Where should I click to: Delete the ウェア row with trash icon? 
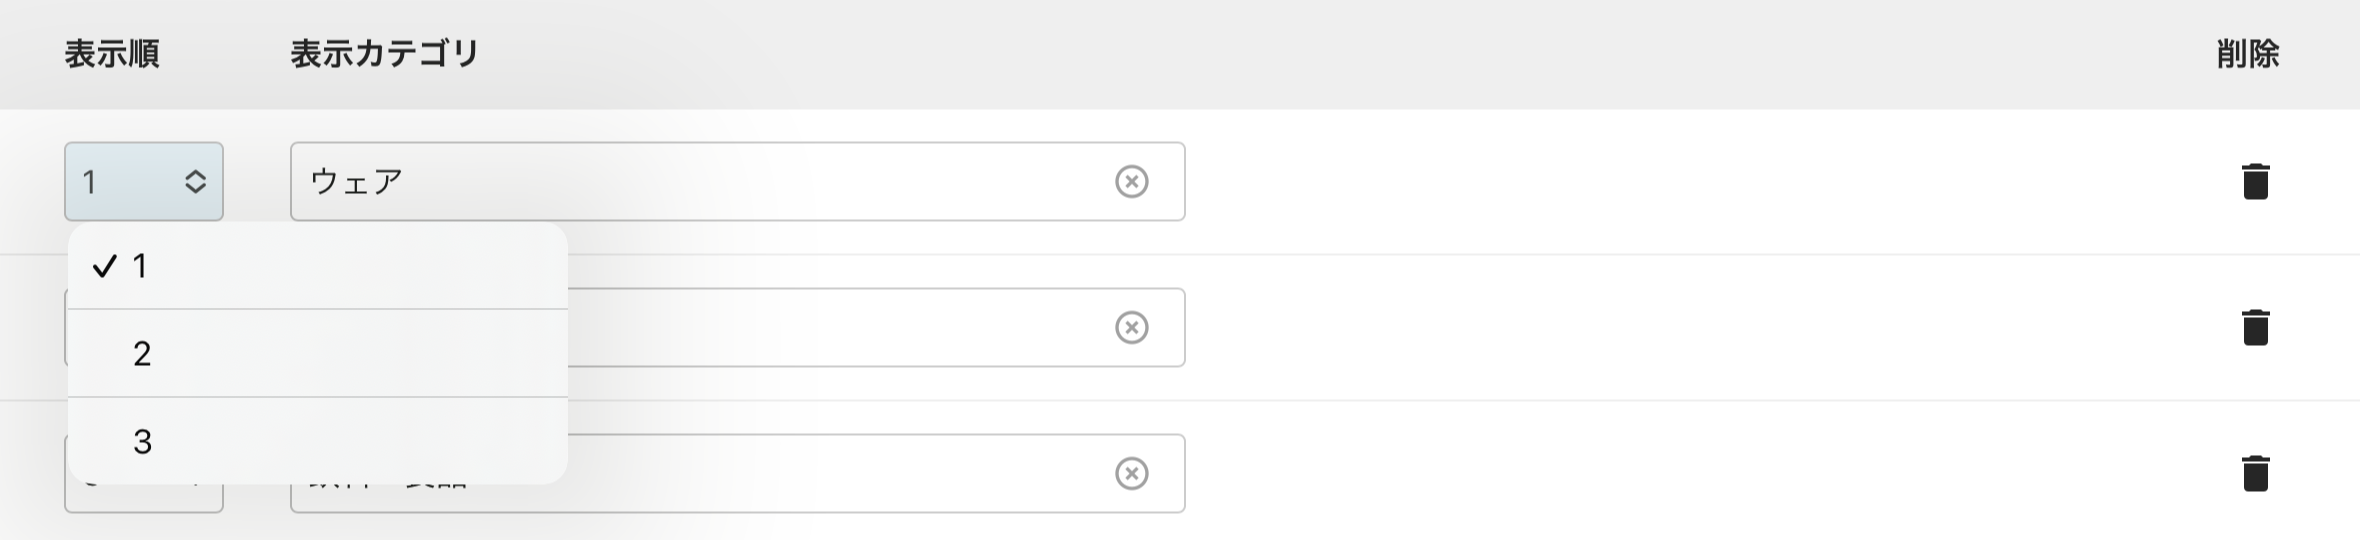2255,182
